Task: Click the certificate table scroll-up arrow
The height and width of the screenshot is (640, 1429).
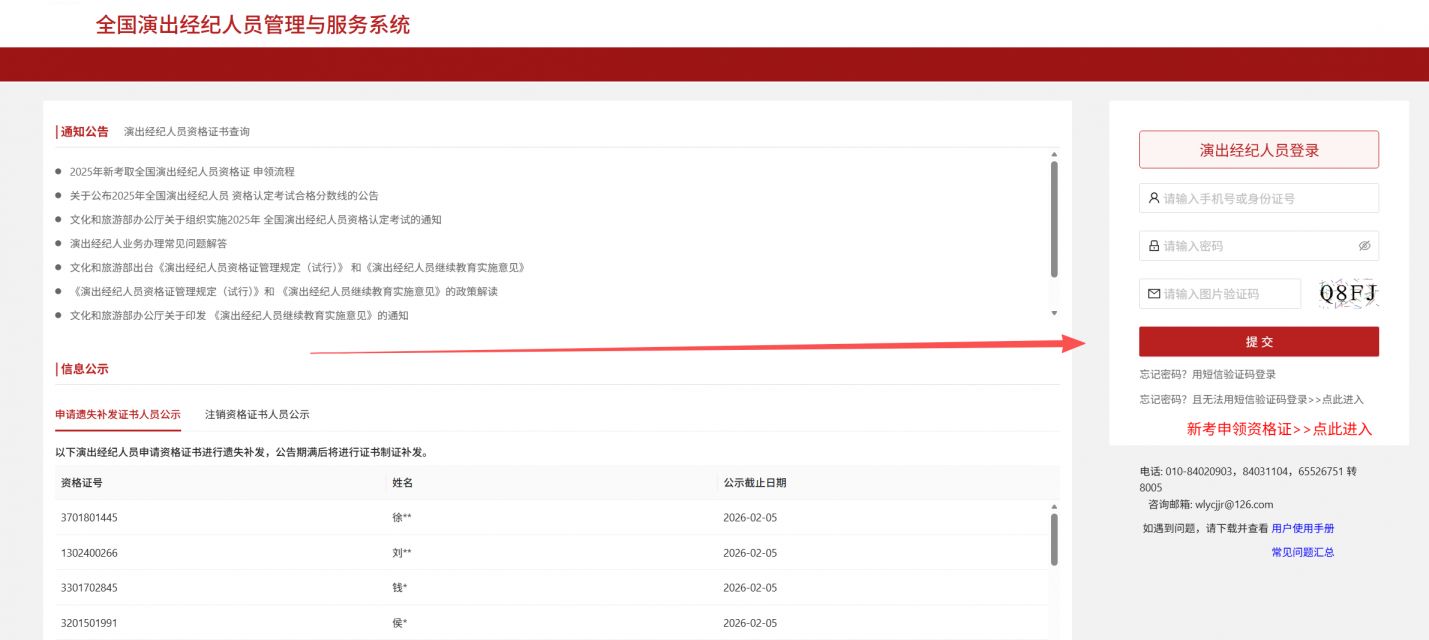Action: 1054,507
